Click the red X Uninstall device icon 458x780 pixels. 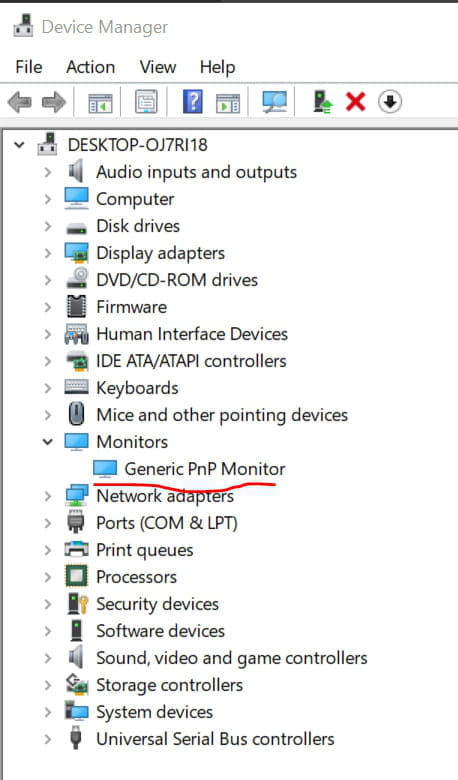(356, 102)
